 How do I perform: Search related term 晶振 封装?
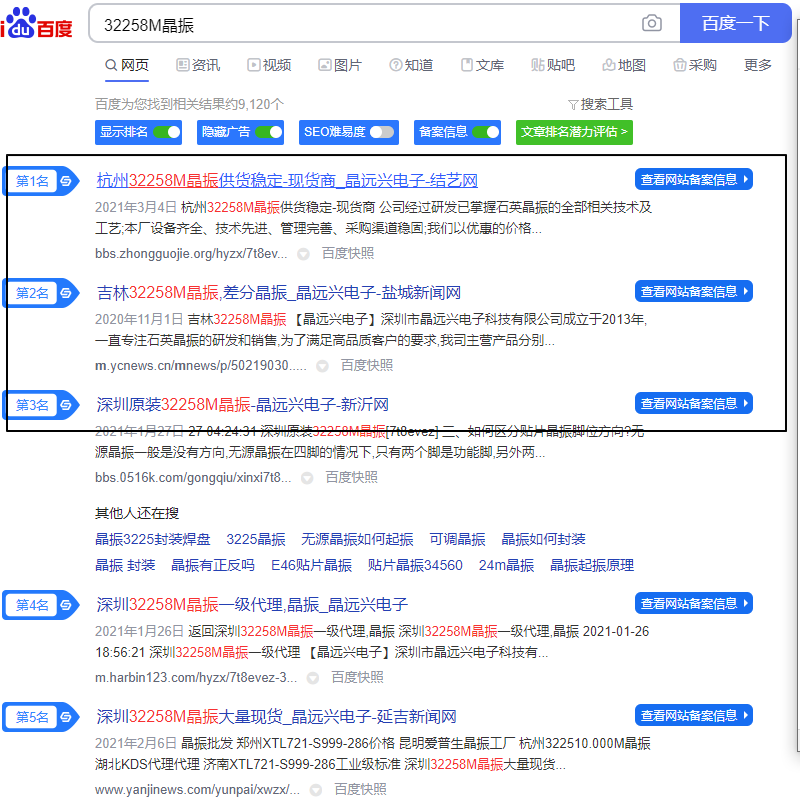125,566
